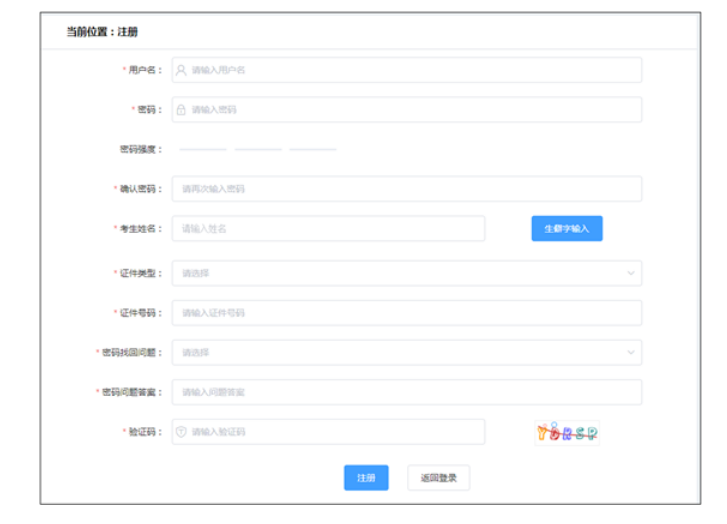The height and width of the screenshot is (524, 727).
Task: Submit form with the 注册 button
Action: tap(366, 478)
